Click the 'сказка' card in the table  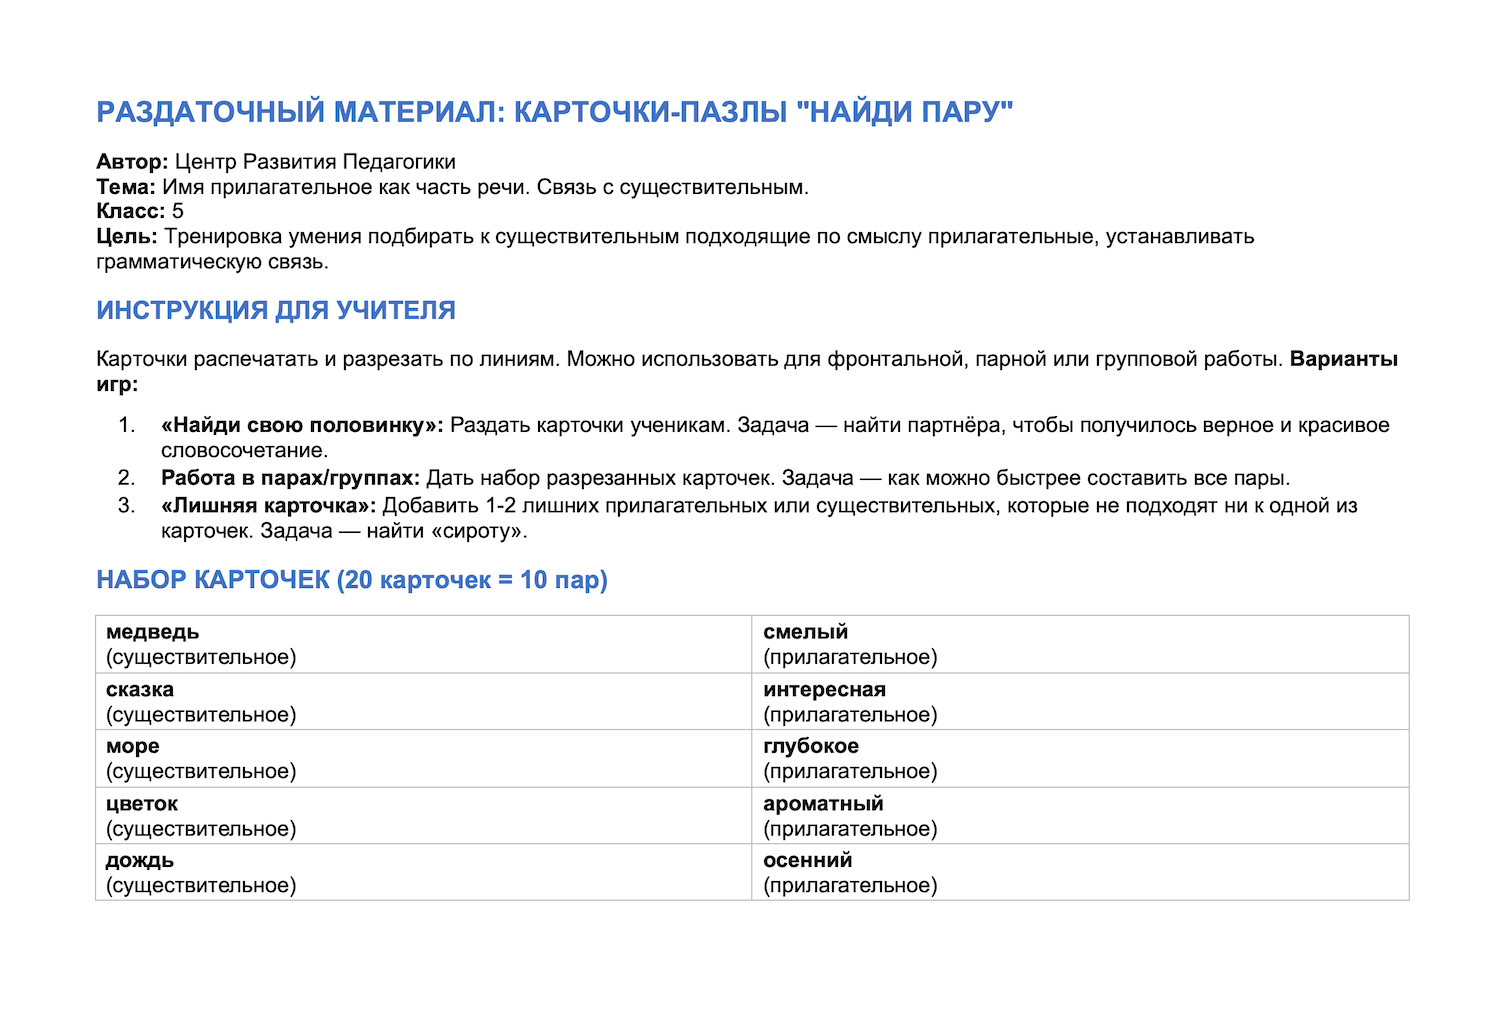pyautogui.click(x=424, y=701)
